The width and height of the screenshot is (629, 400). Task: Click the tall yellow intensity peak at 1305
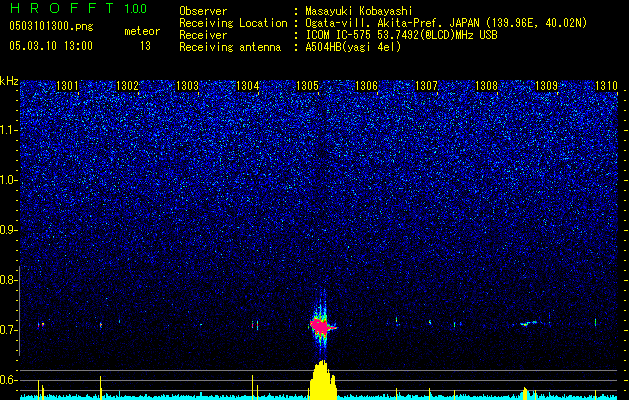[323, 380]
